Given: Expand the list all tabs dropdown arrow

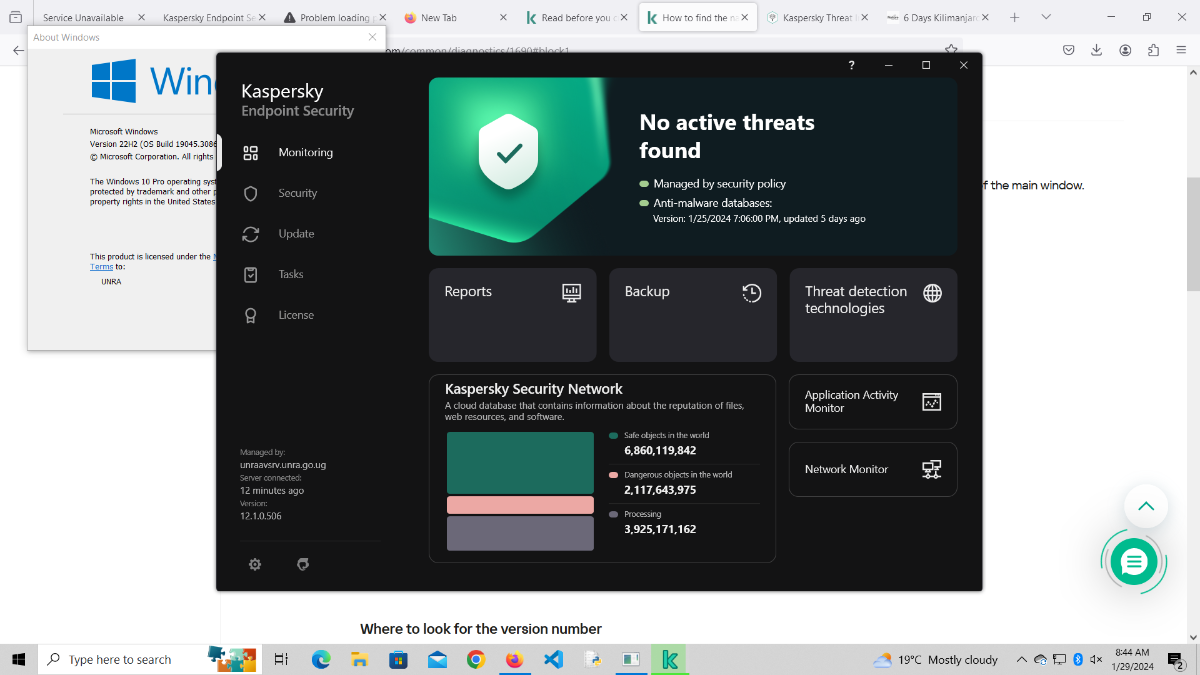Looking at the screenshot, I should point(1046,17).
